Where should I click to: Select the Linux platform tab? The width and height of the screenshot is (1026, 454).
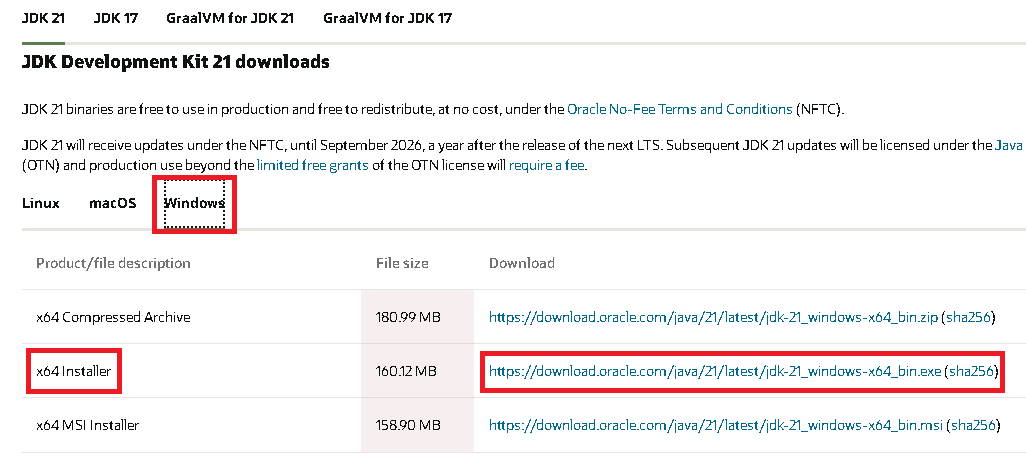41,203
